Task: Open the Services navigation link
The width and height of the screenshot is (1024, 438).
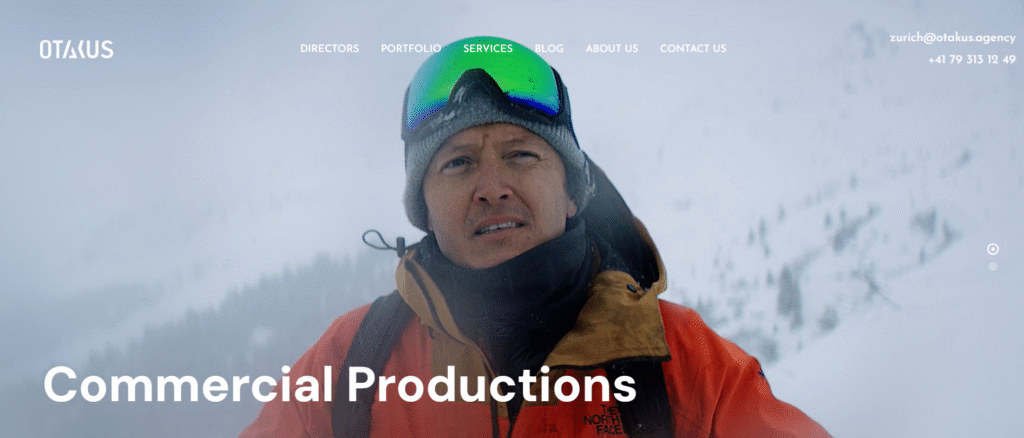Action: (x=488, y=48)
